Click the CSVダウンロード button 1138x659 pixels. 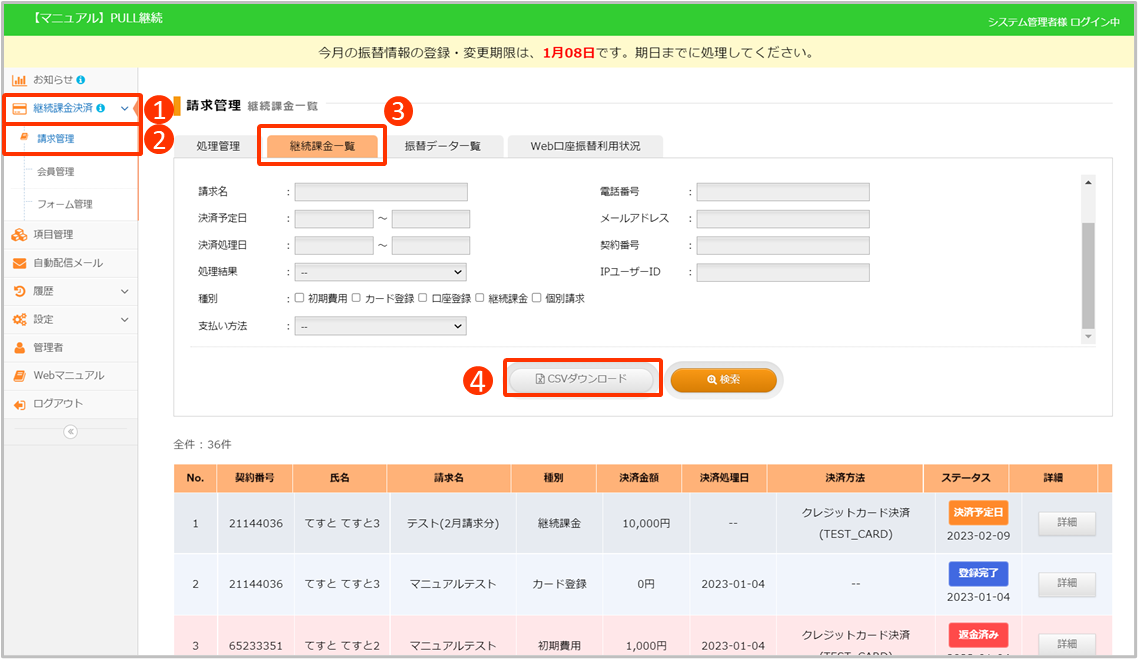(x=581, y=379)
